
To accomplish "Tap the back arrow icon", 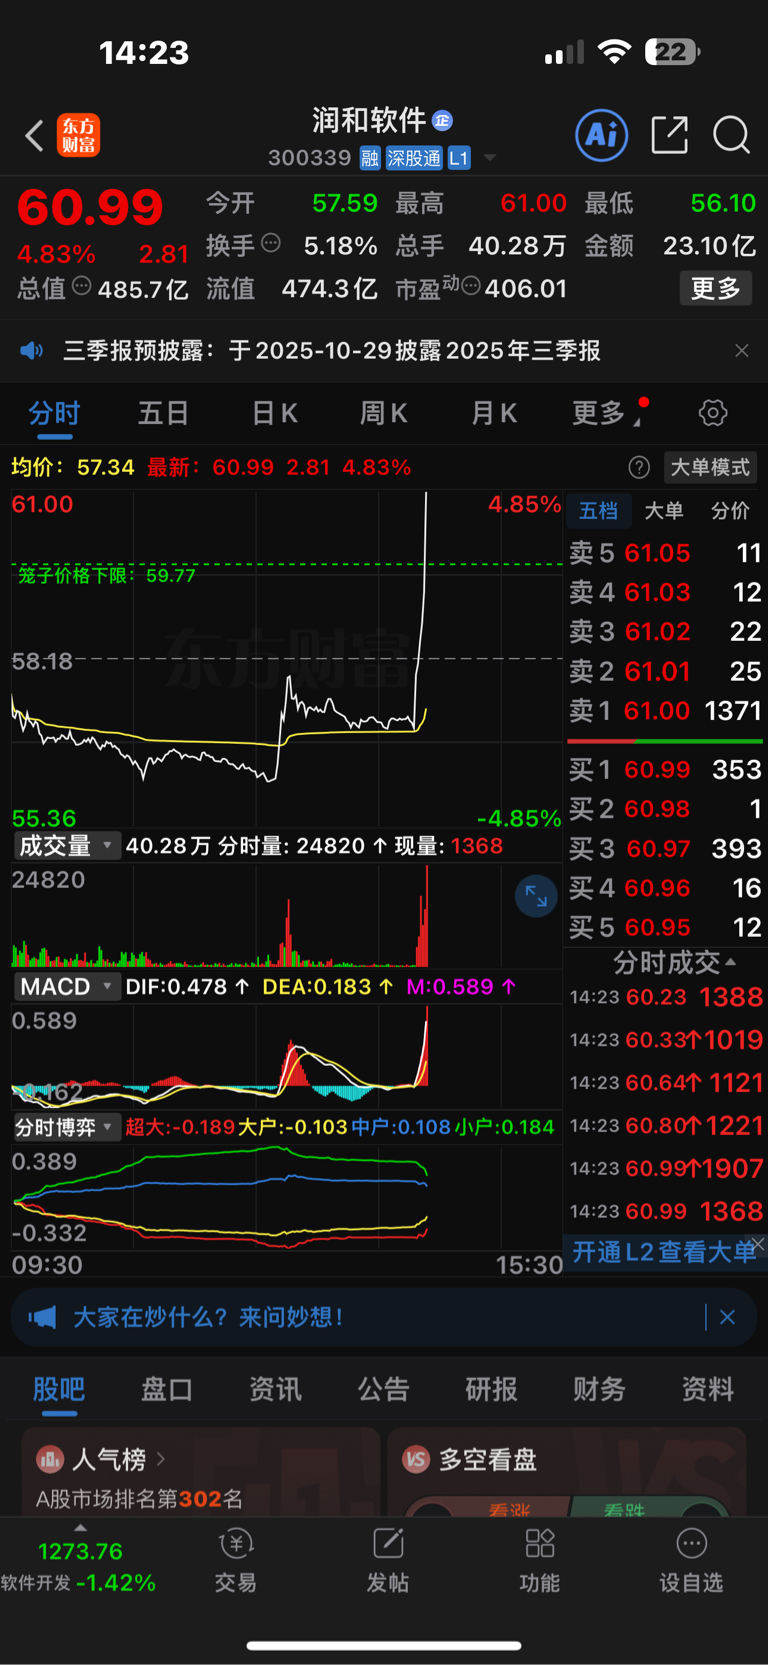I will coord(35,135).
